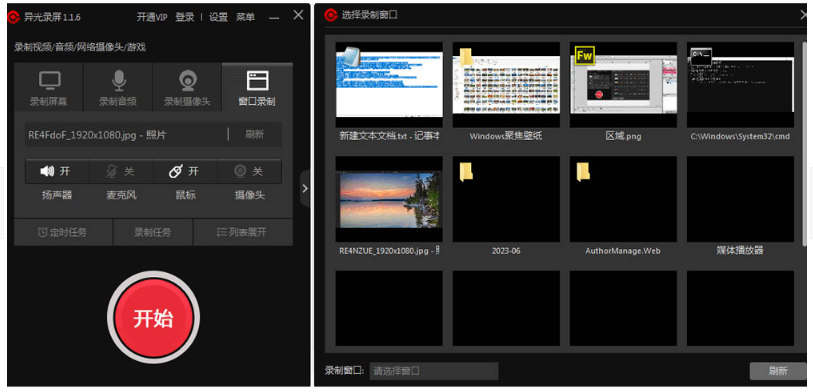The width and height of the screenshot is (813, 392).
Task: Select the 录制摄像头 webcam icon
Action: pyautogui.click(x=187, y=81)
